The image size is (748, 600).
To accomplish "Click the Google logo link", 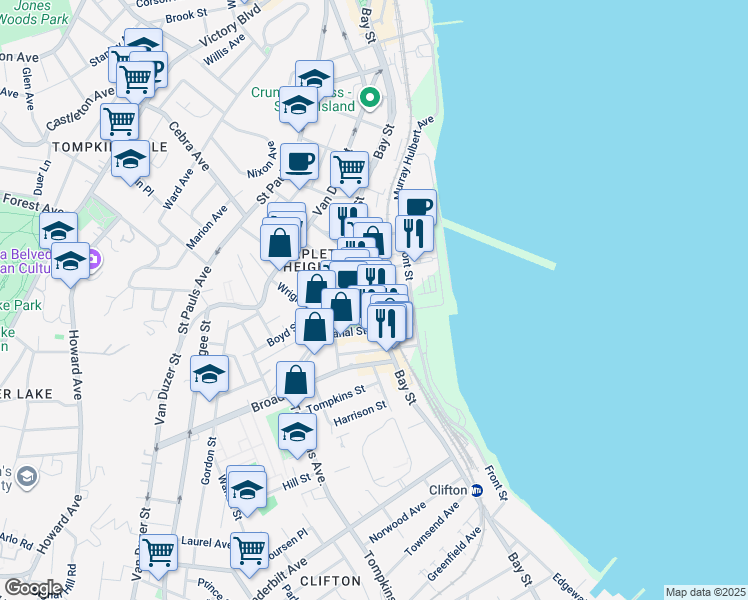I will [32, 588].
